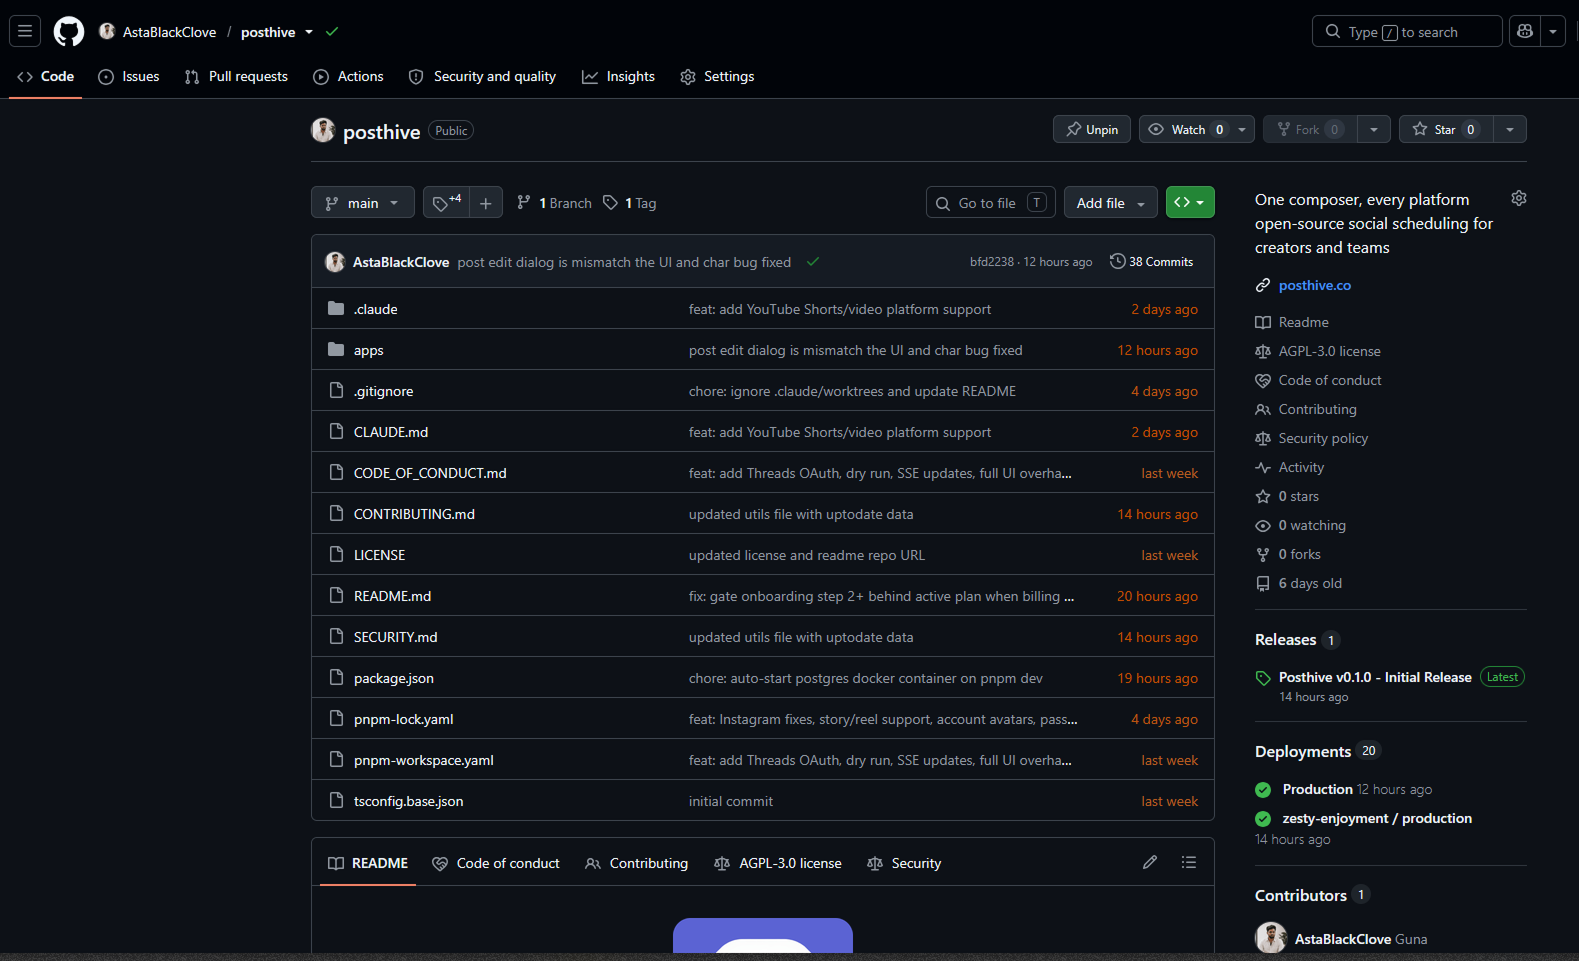Open the apps folder icon
1579x961 pixels.
click(336, 350)
